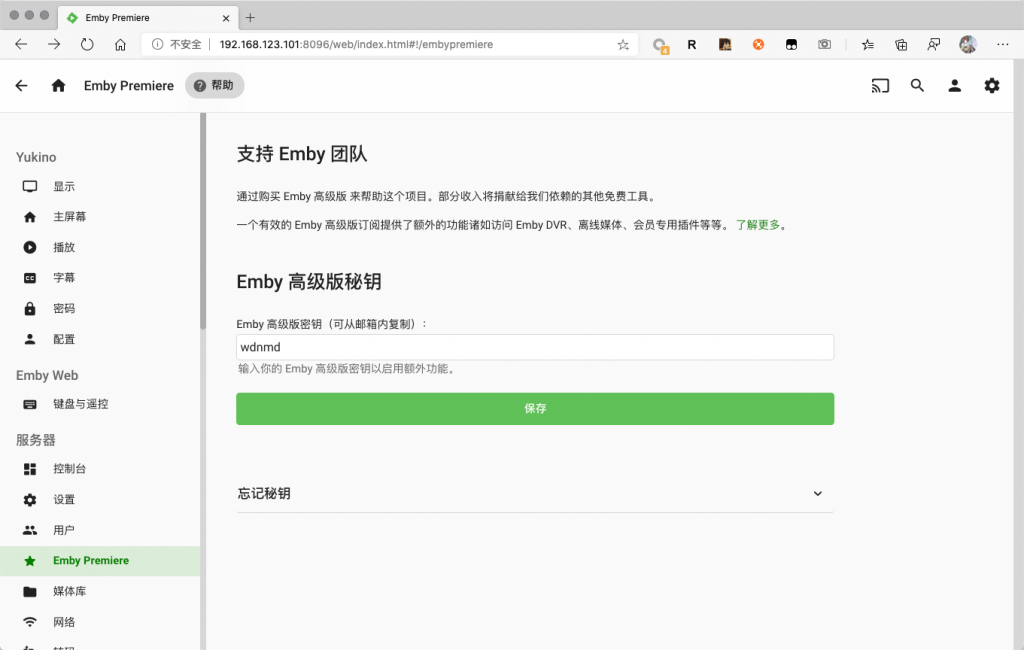Image resolution: width=1024 pixels, height=650 pixels.
Task: Open the browser's three-dot menu
Action: [1002, 45]
